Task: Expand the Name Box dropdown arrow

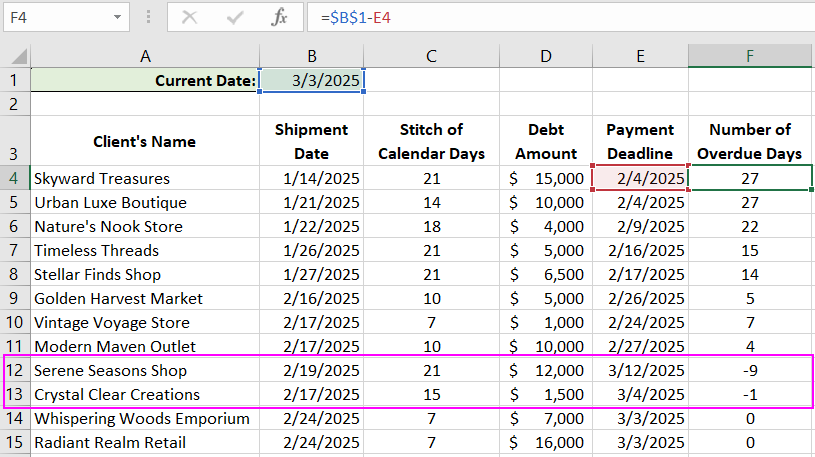Action: (118, 17)
